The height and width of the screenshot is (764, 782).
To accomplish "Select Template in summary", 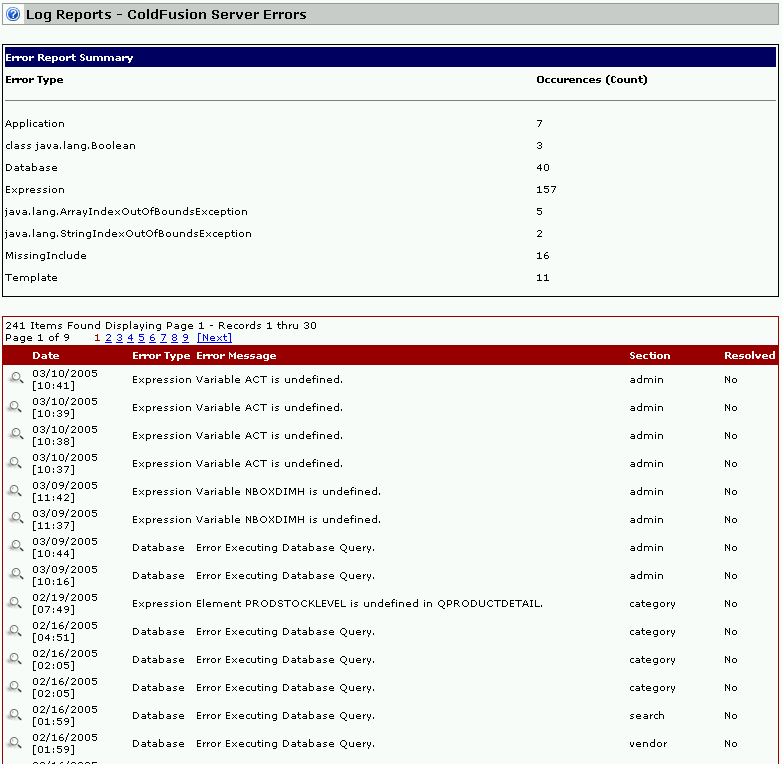I will (31, 277).
